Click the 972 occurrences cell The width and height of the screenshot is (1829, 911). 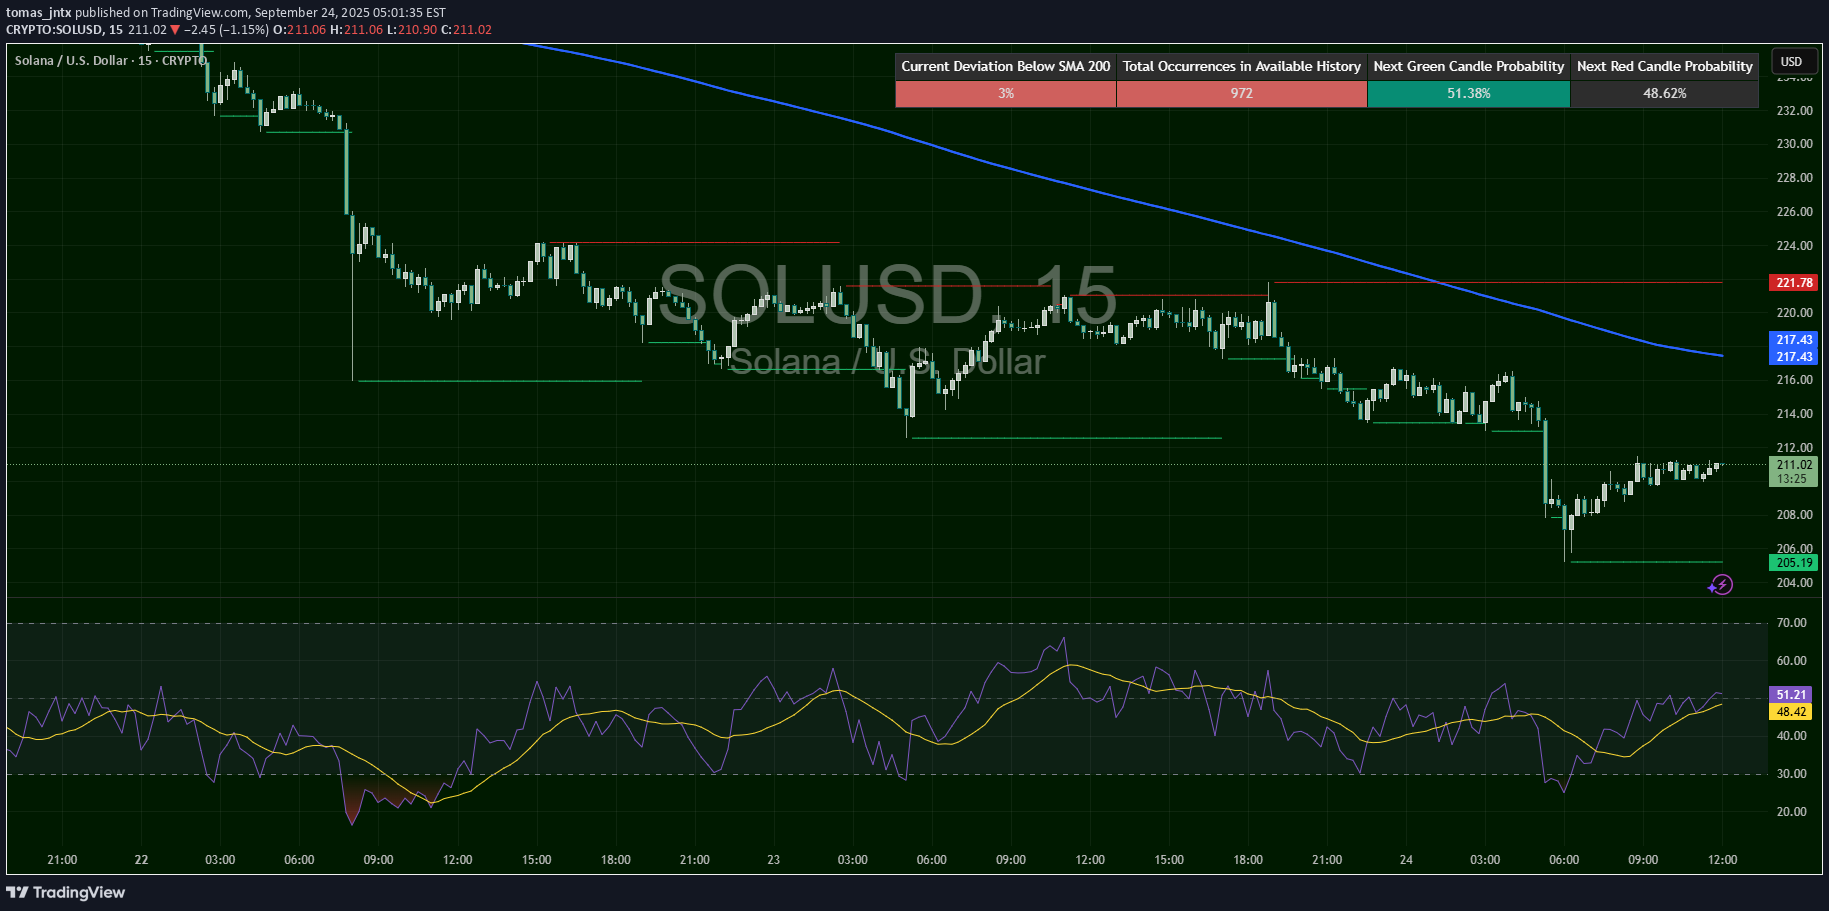[x=1241, y=93]
